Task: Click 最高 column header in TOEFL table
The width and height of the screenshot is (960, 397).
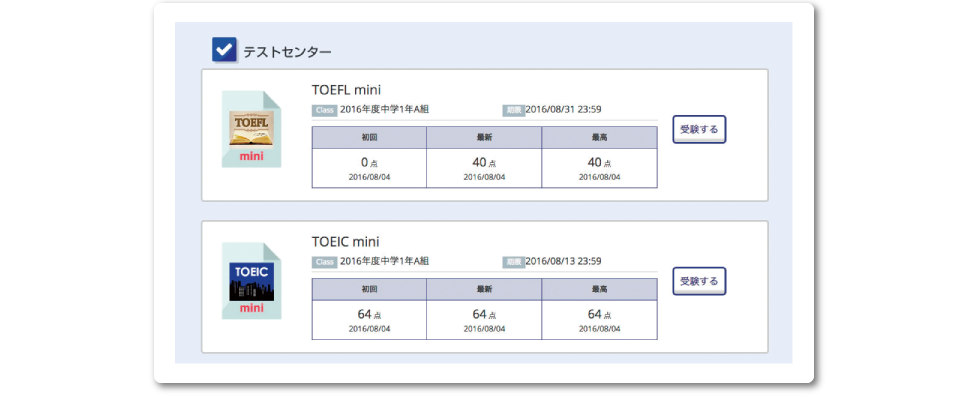Action: point(599,137)
